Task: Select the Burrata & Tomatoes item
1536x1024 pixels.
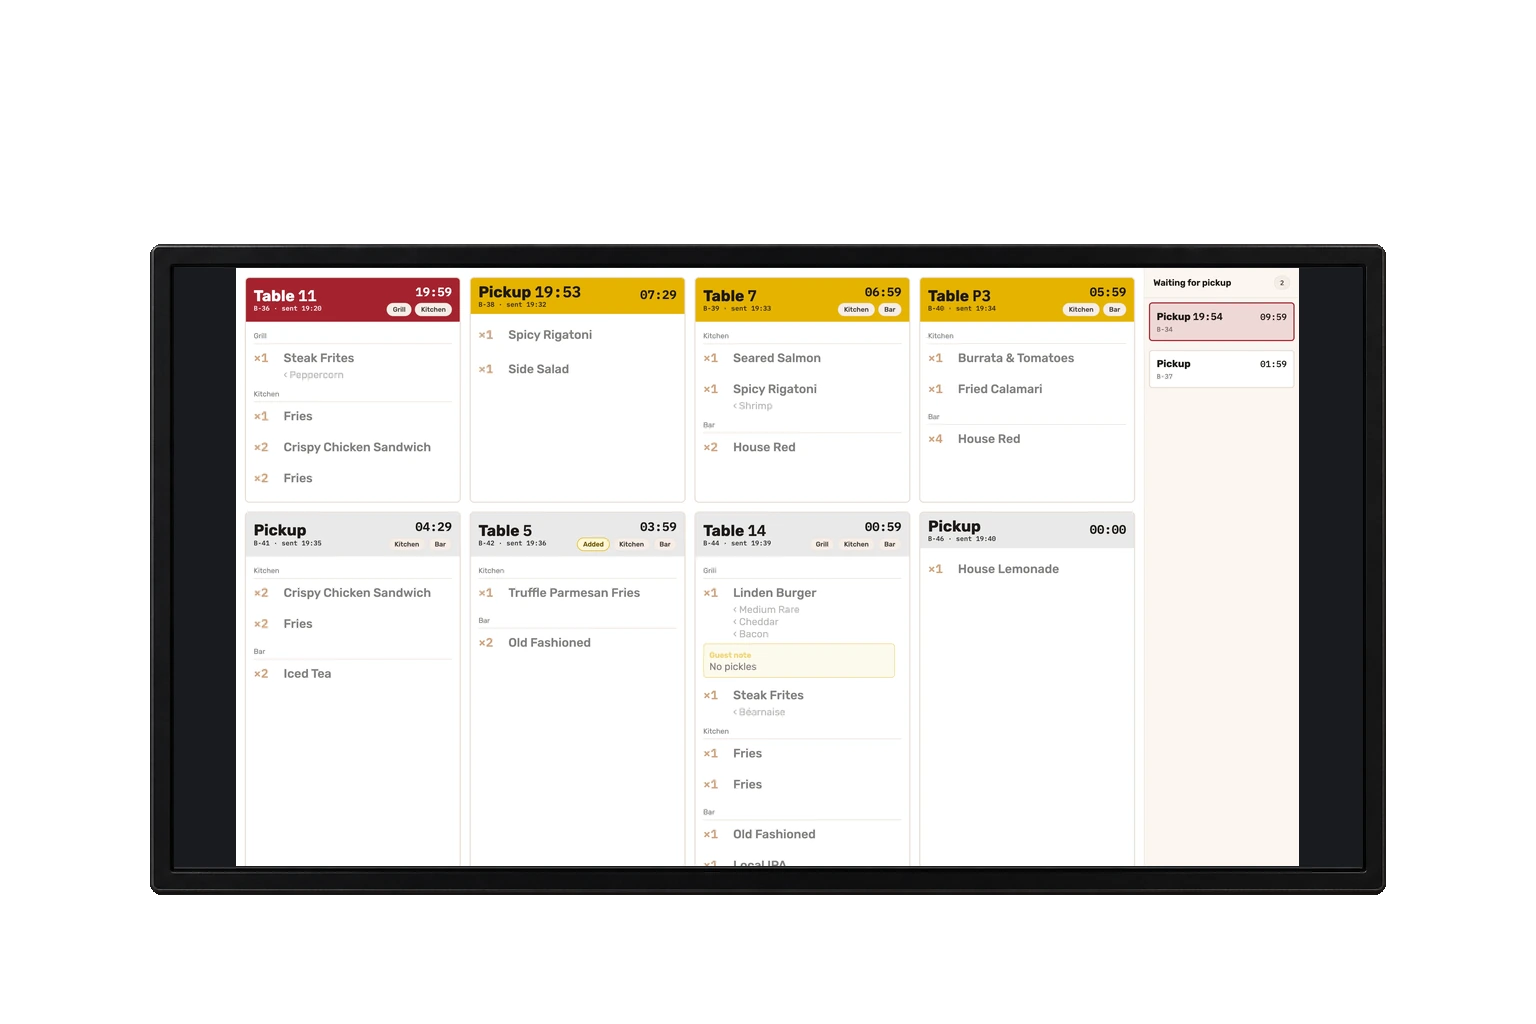Action: coord(1016,358)
